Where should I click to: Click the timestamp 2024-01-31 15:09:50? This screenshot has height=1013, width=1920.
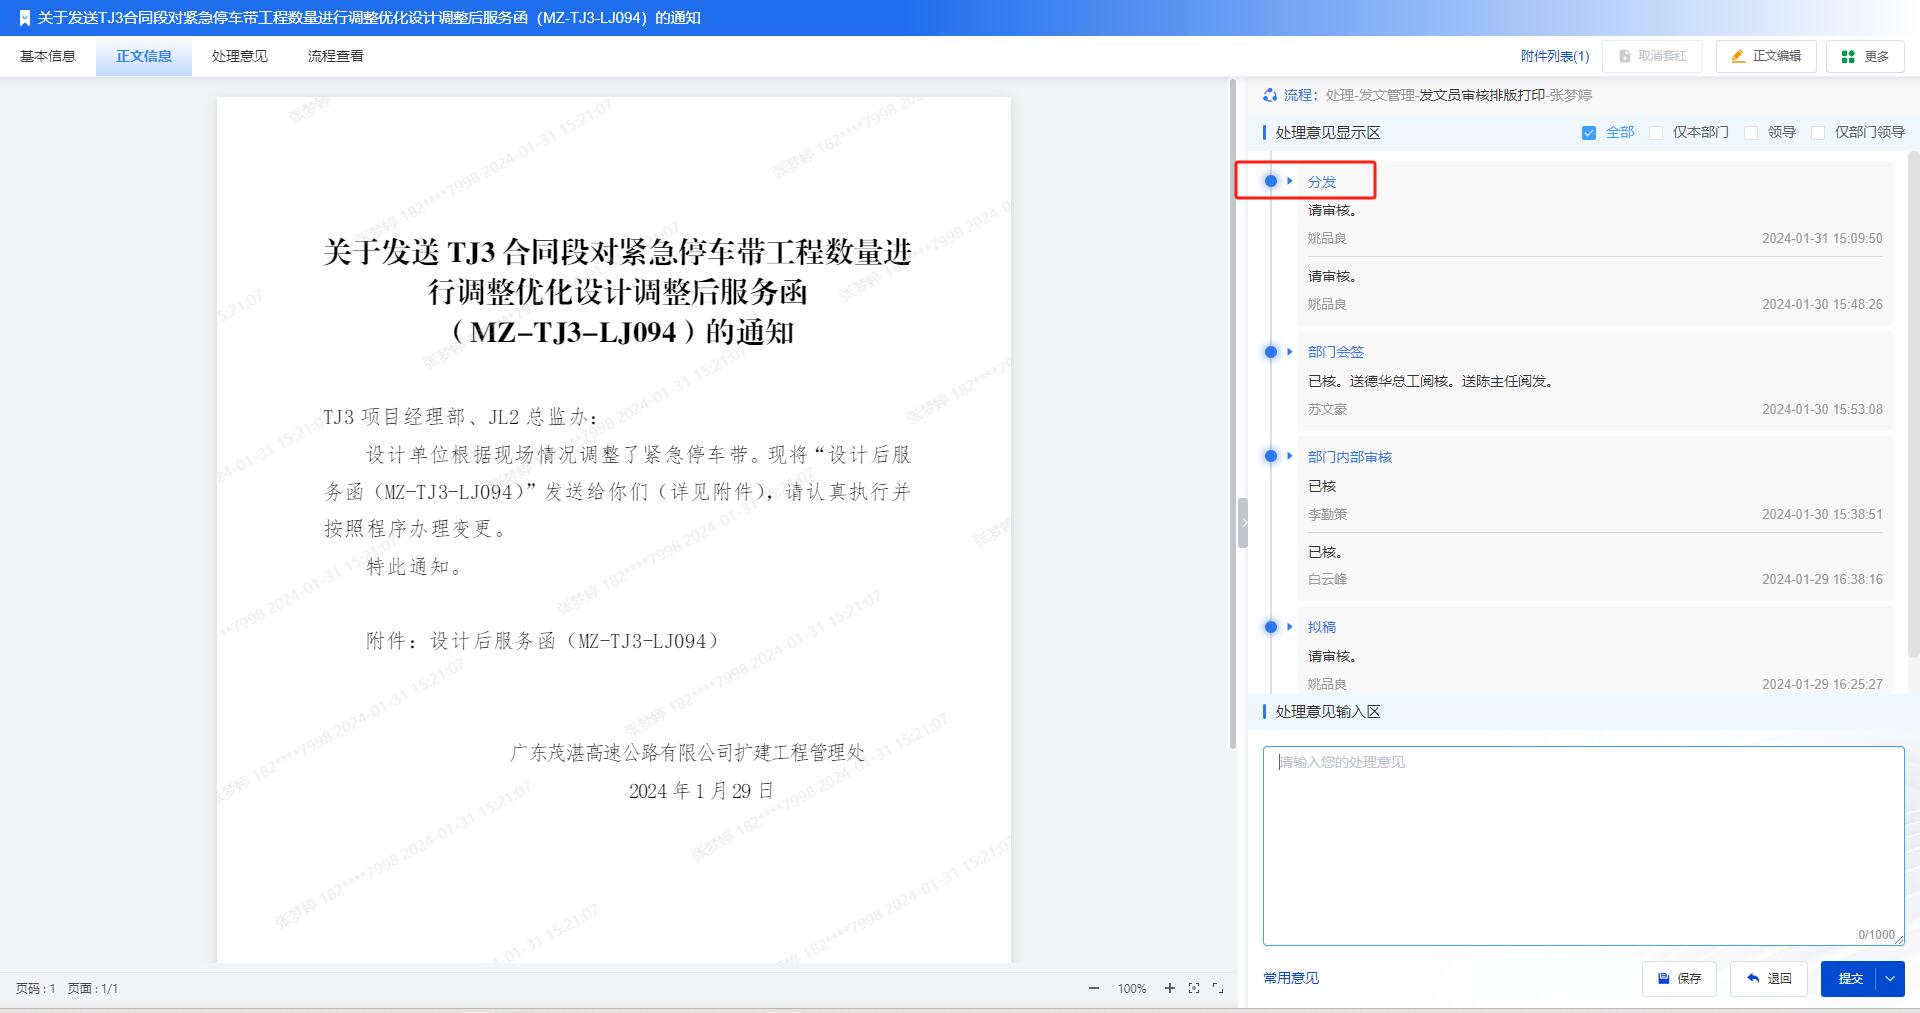click(x=1822, y=239)
